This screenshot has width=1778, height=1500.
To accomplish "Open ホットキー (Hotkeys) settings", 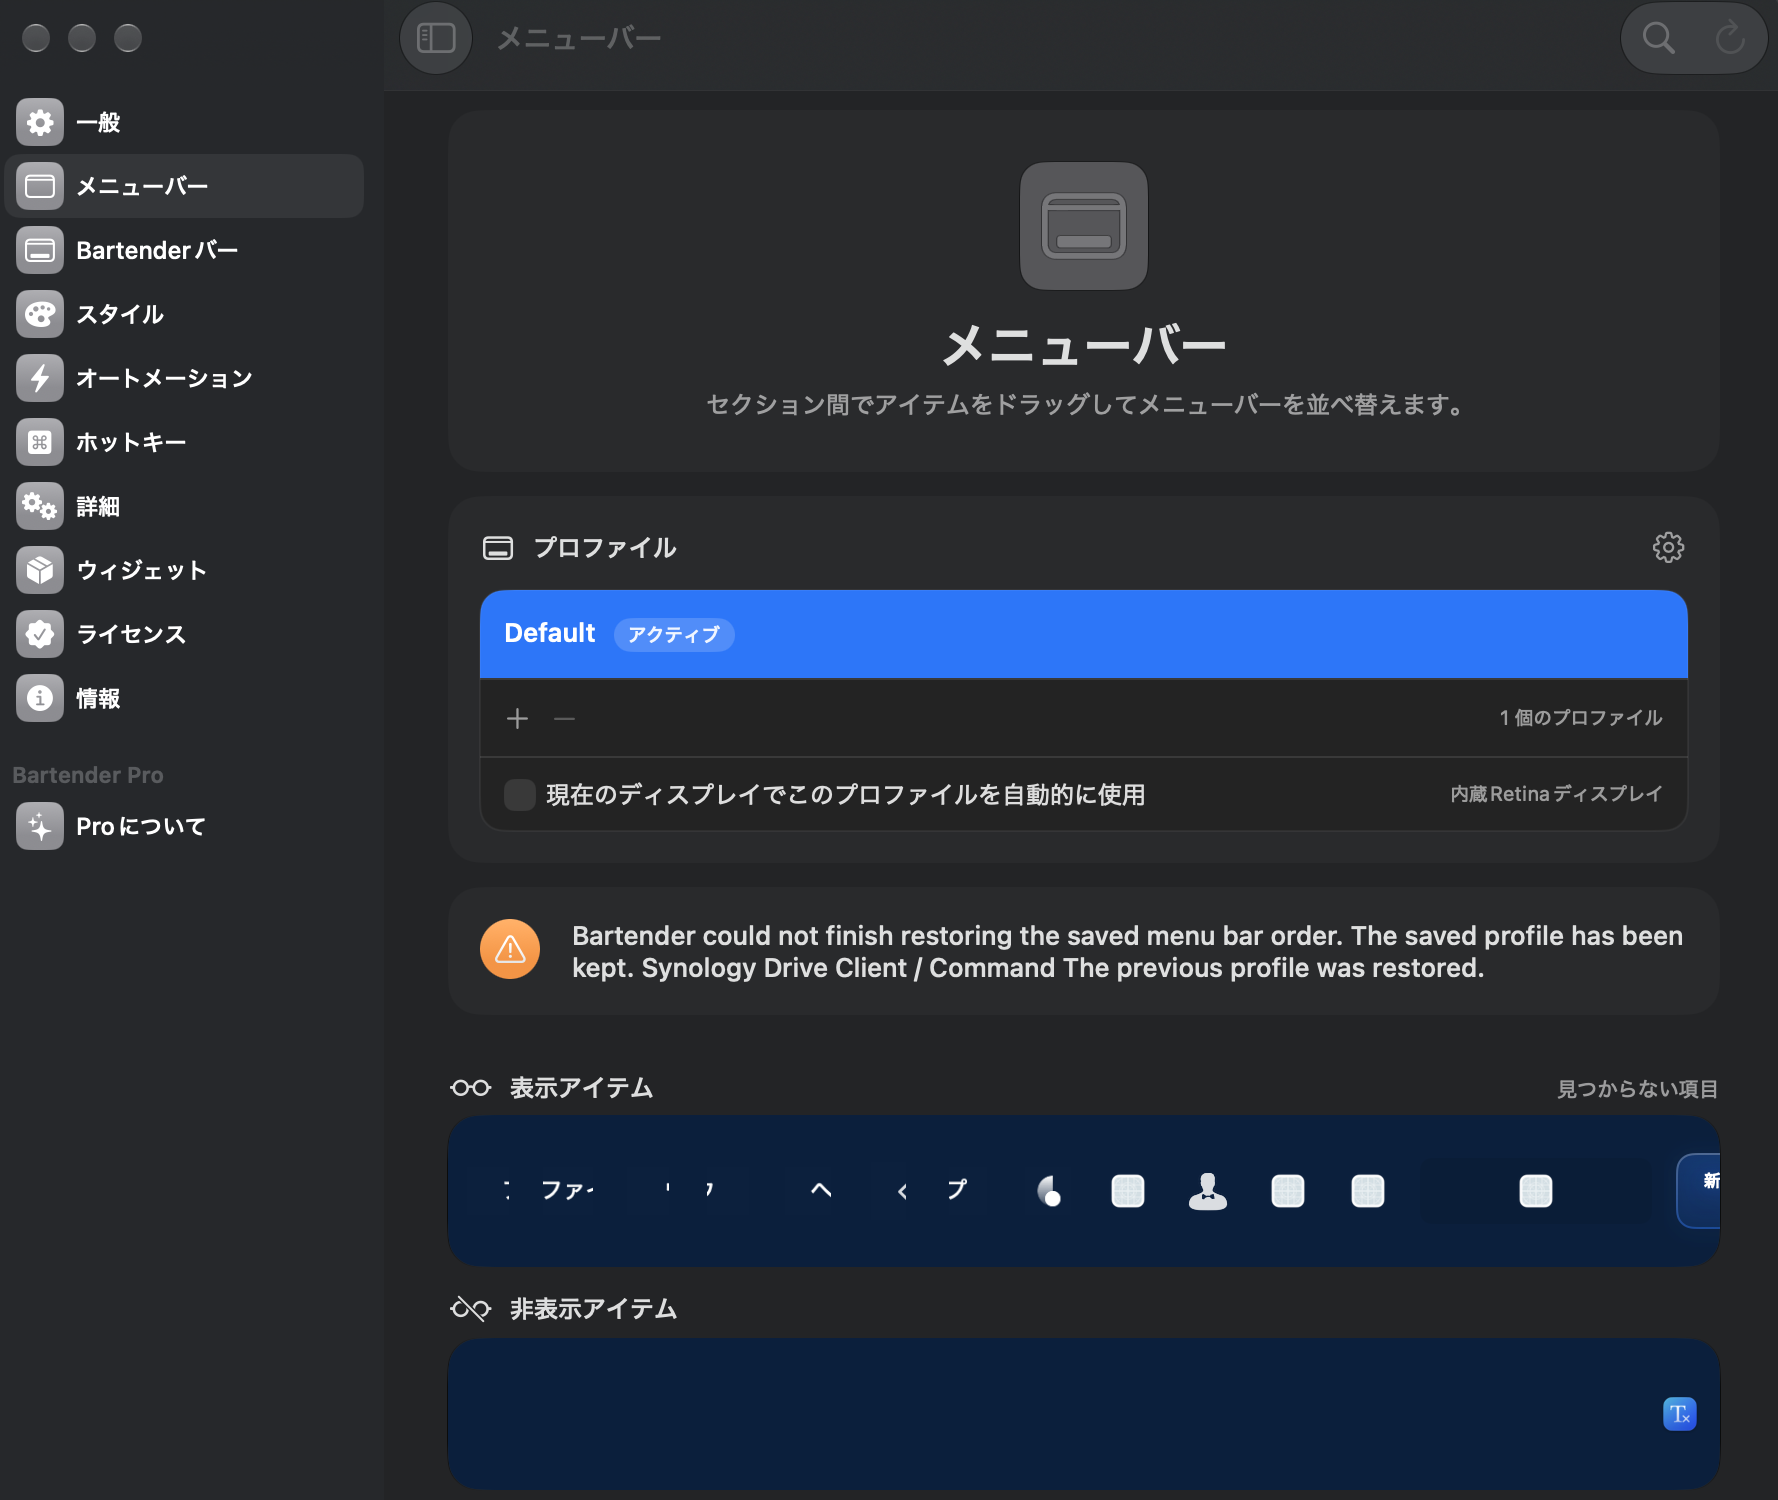I will pyautogui.click(x=184, y=442).
